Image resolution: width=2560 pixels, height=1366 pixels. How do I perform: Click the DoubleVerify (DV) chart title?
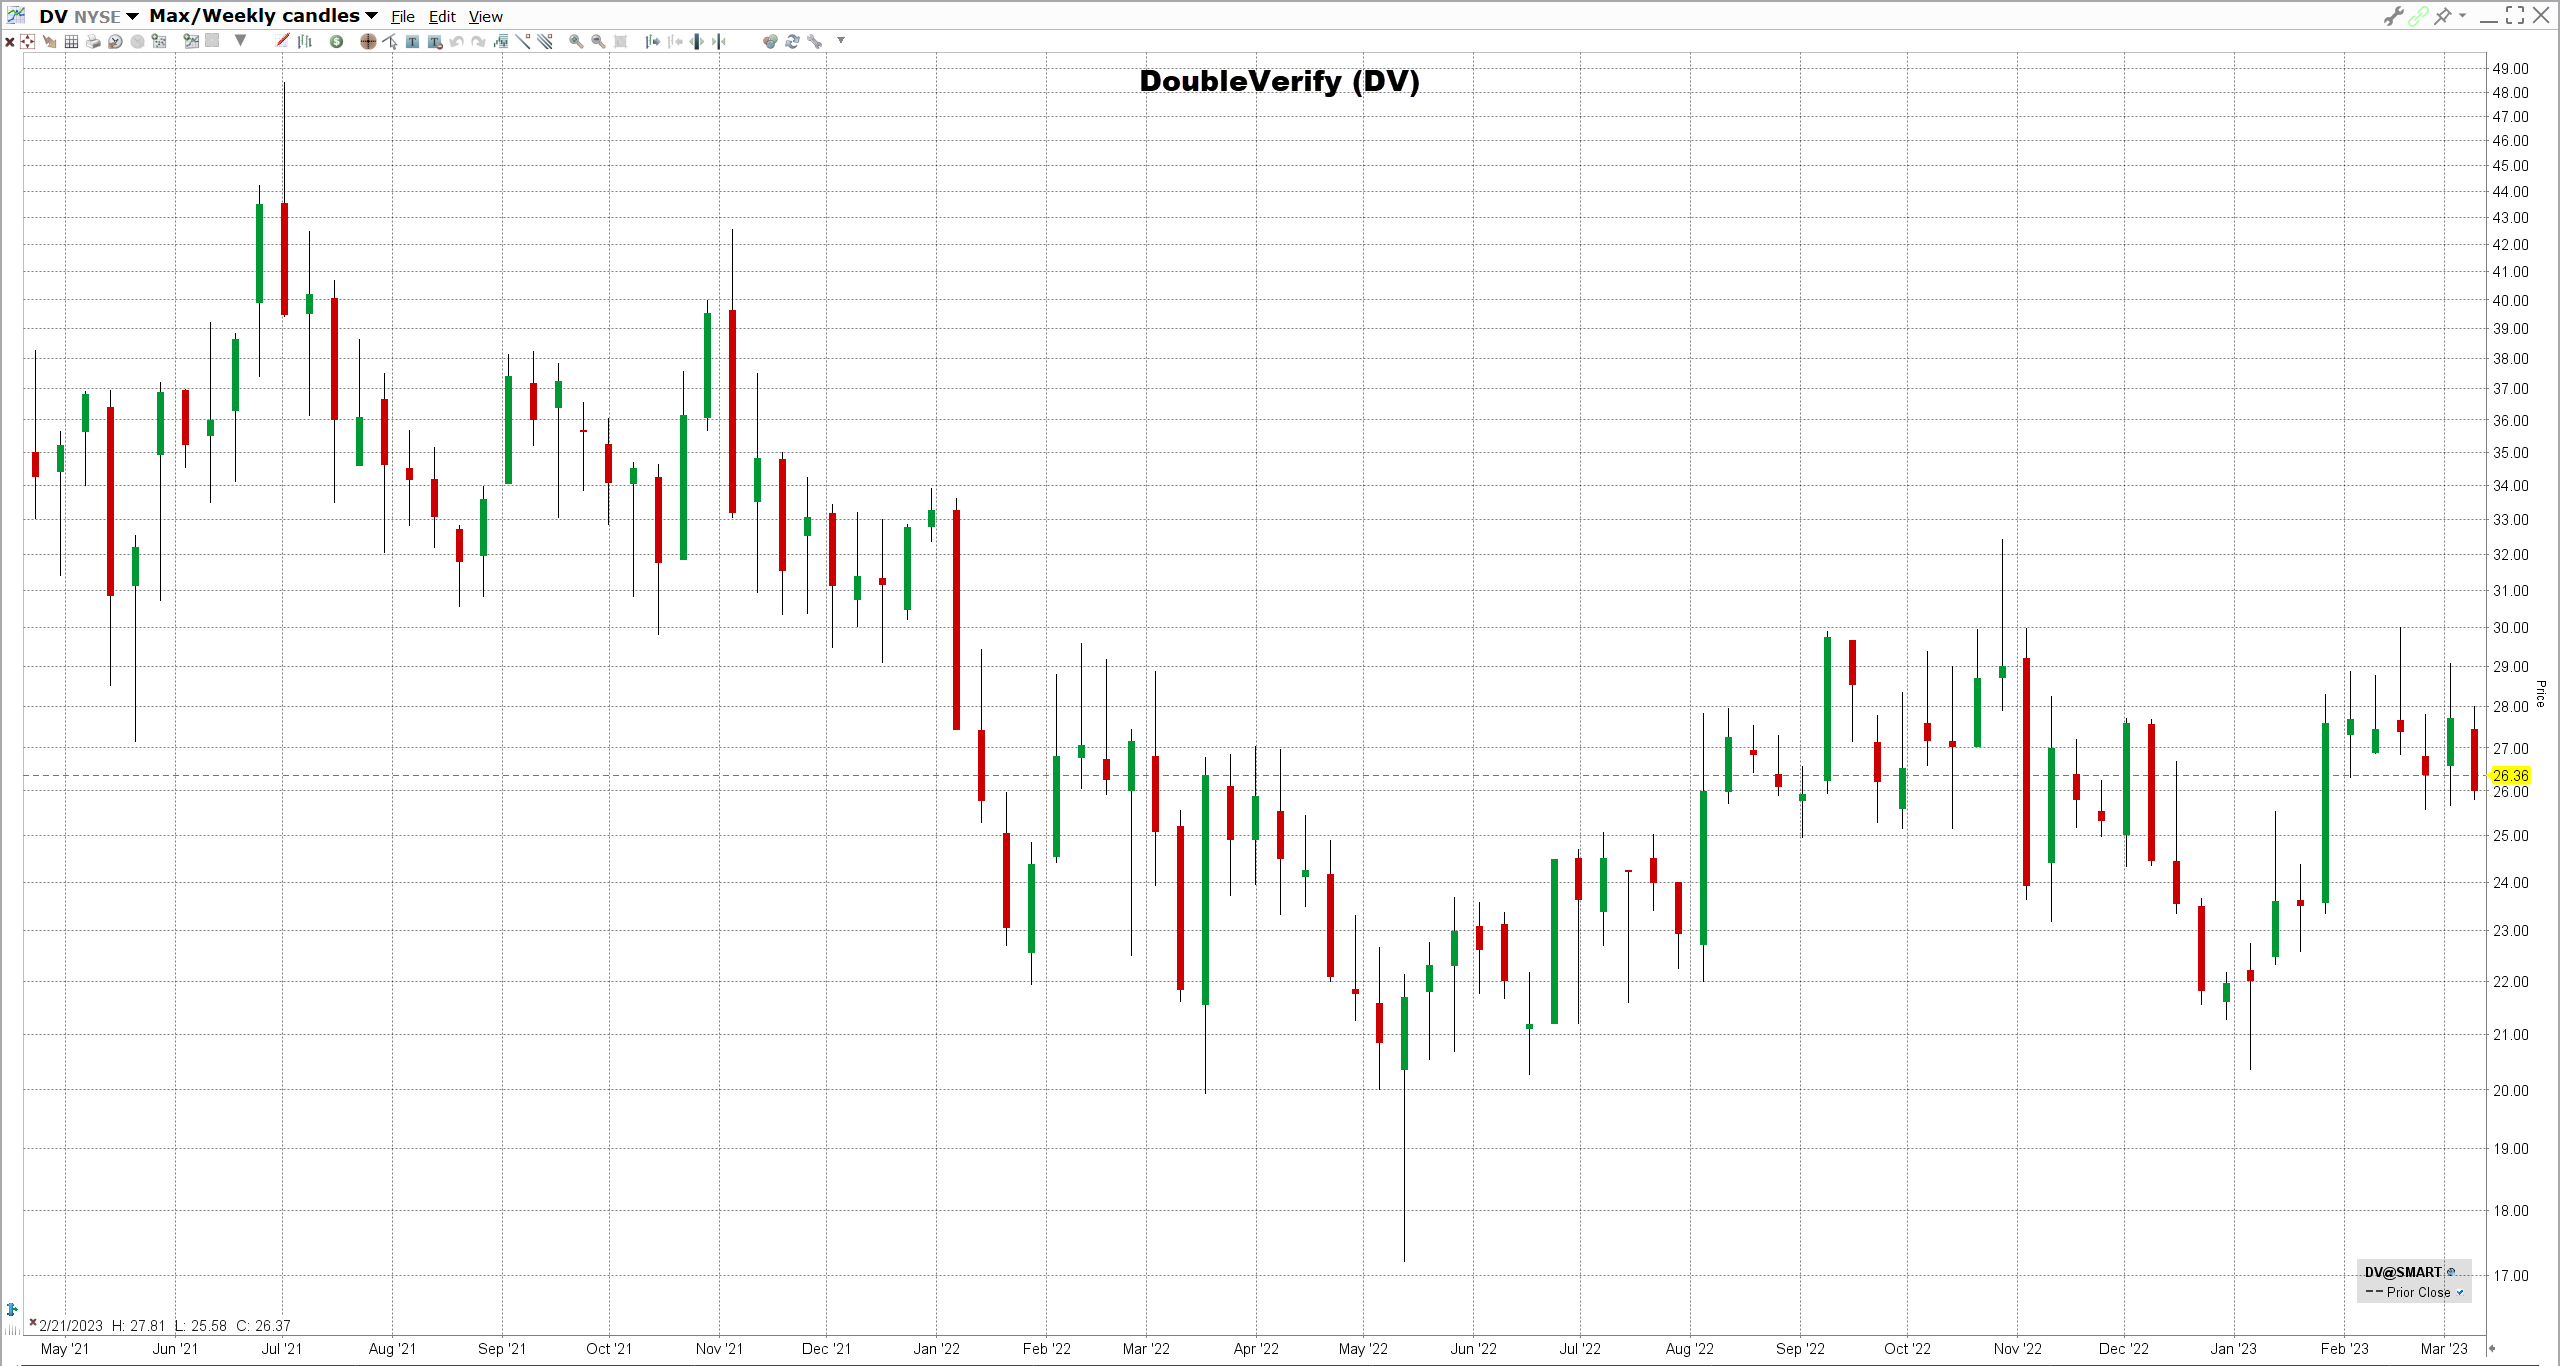coord(1279,81)
